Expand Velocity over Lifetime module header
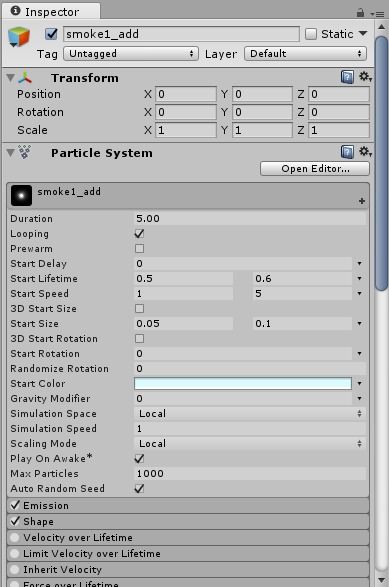The width and height of the screenshot is (389, 587). [x=188, y=538]
